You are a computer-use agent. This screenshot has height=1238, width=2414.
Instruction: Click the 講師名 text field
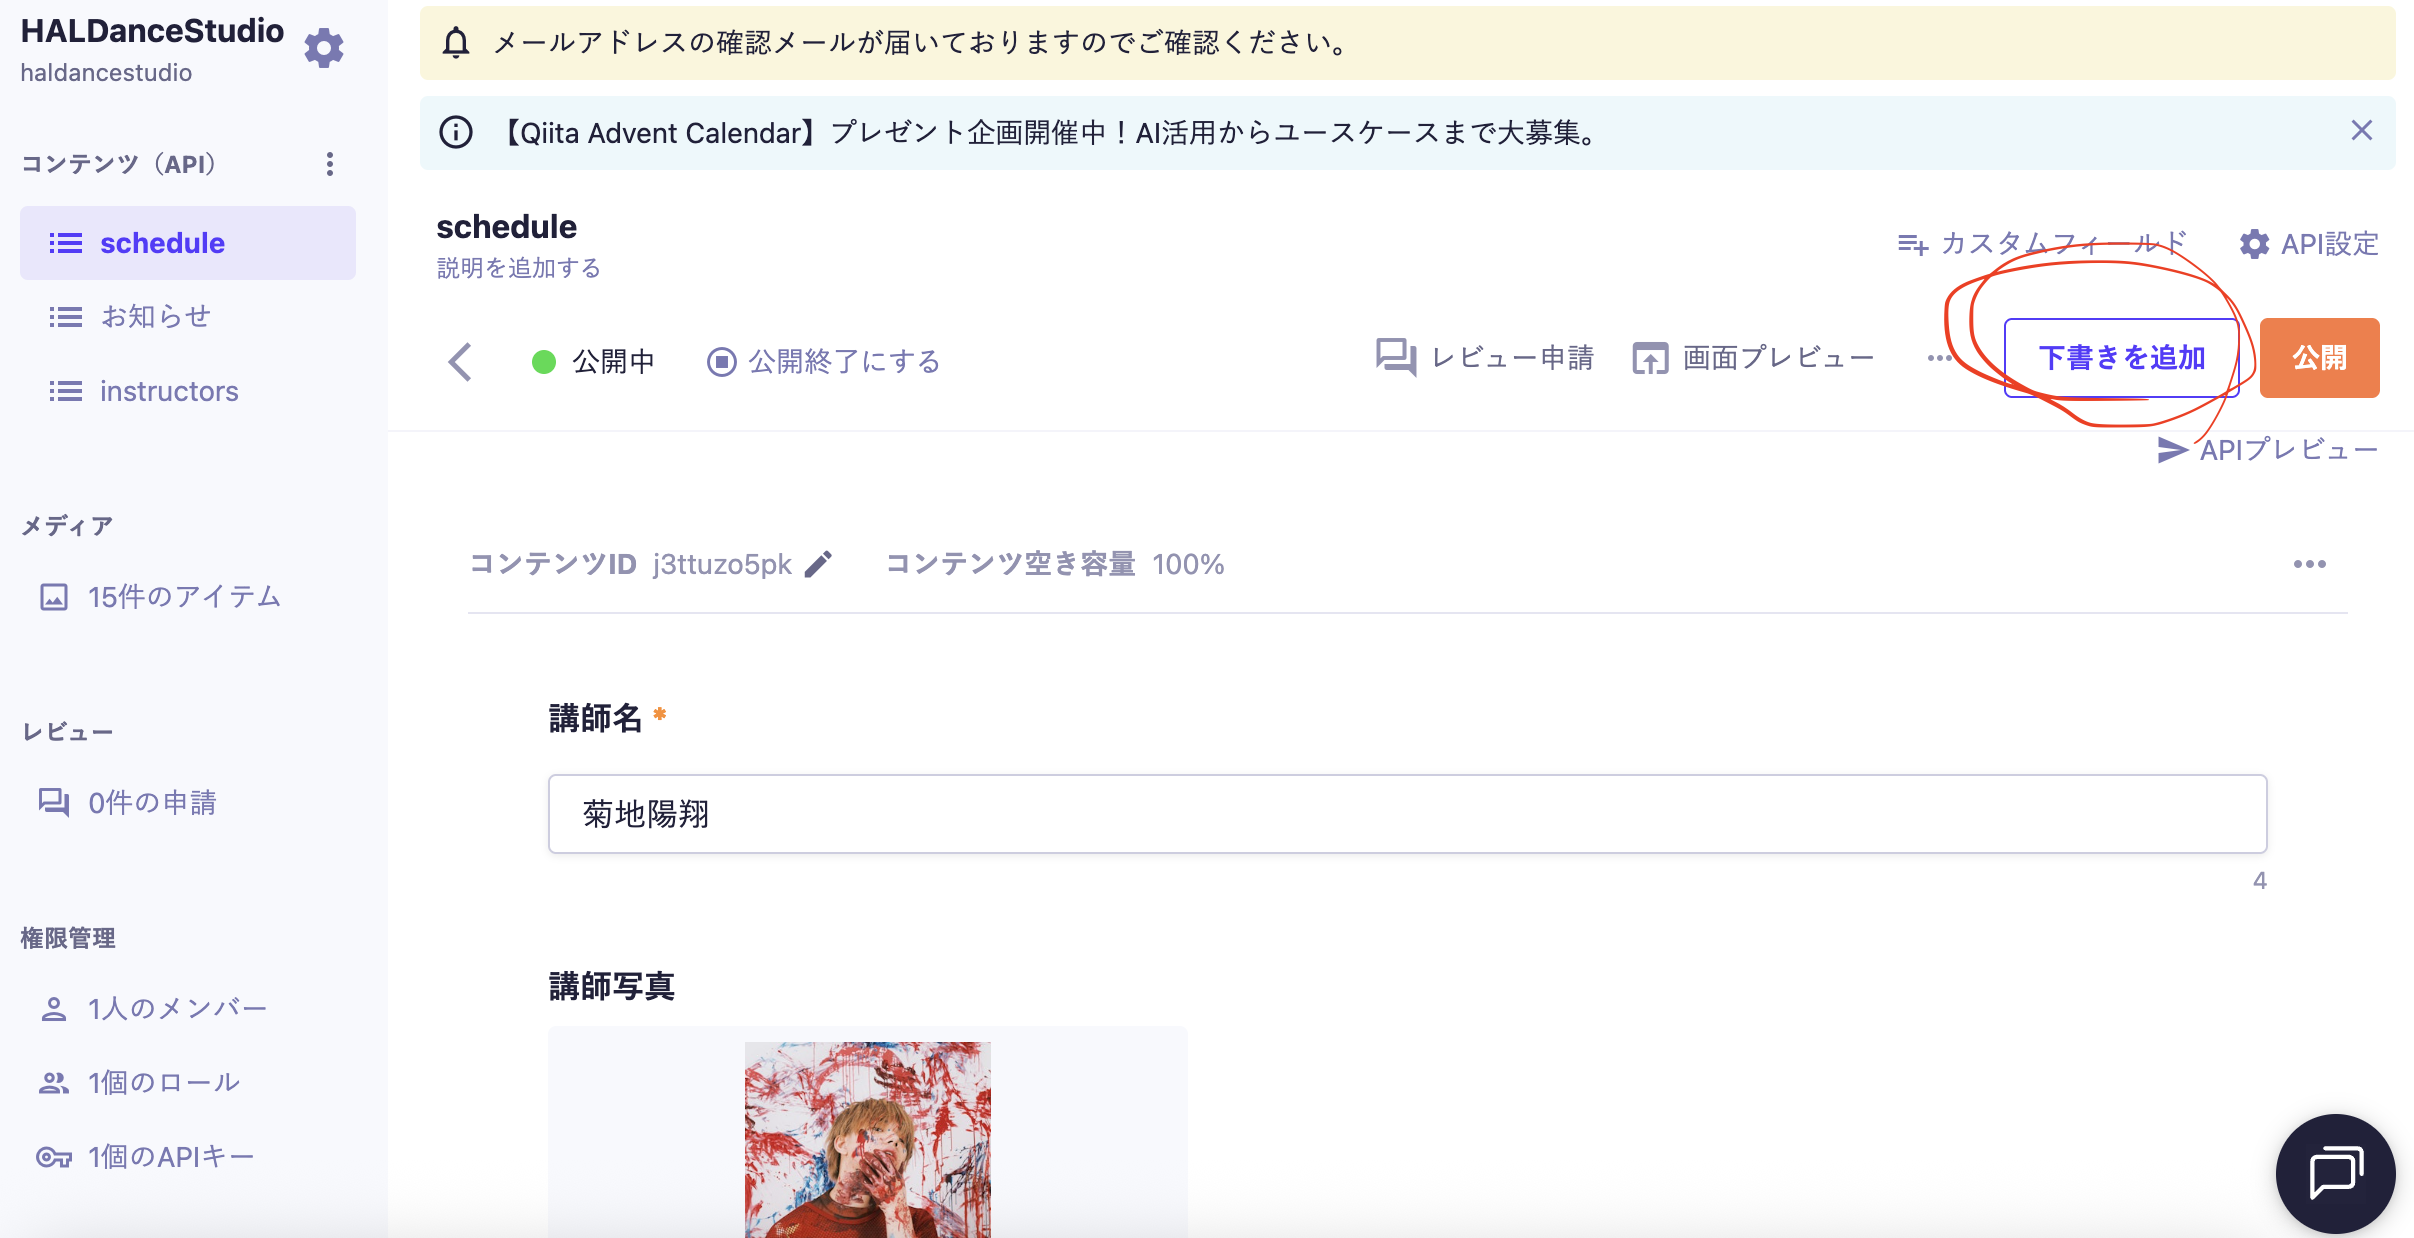pyautogui.click(x=1406, y=814)
